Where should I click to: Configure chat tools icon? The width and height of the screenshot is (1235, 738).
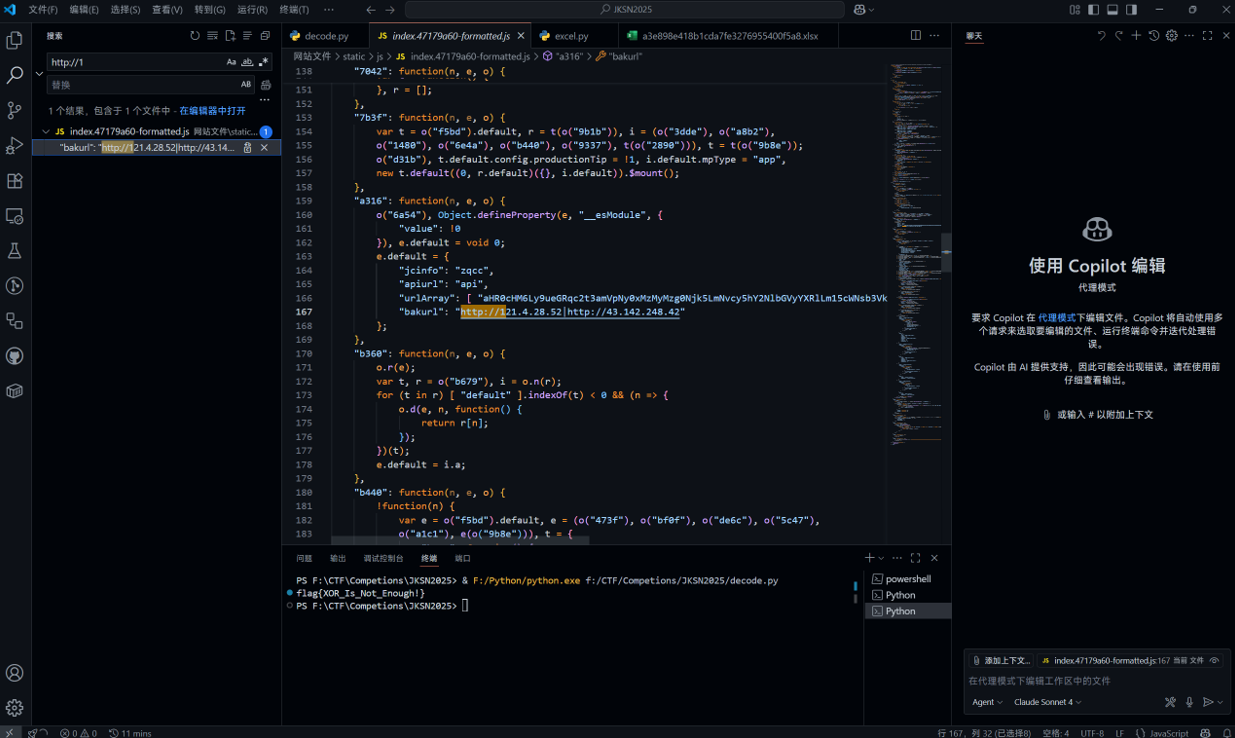[1170, 702]
